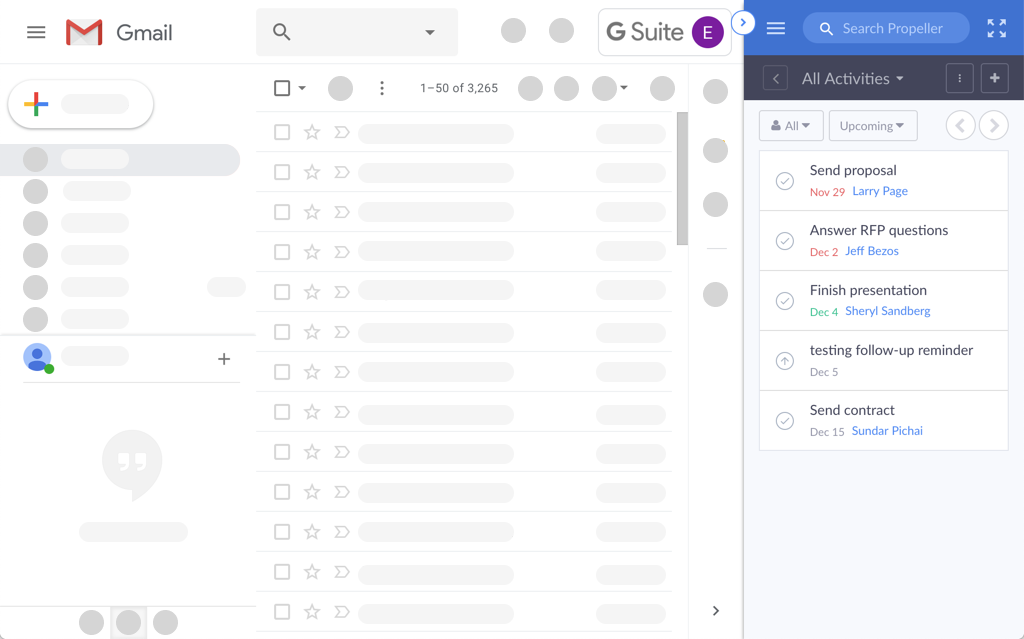1024x639 pixels.
Task: Open the Propeller hamburger menu
Action: (775, 29)
